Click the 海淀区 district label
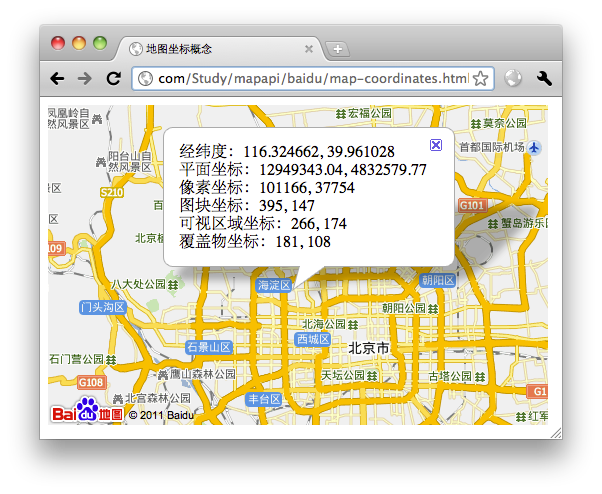This screenshot has width=602, height=494. [273, 285]
